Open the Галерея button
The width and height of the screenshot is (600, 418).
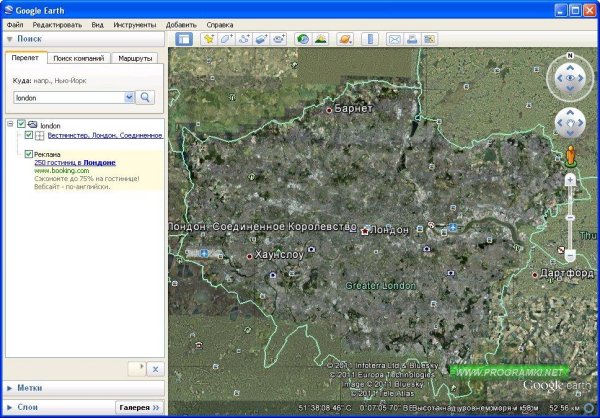tap(139, 408)
